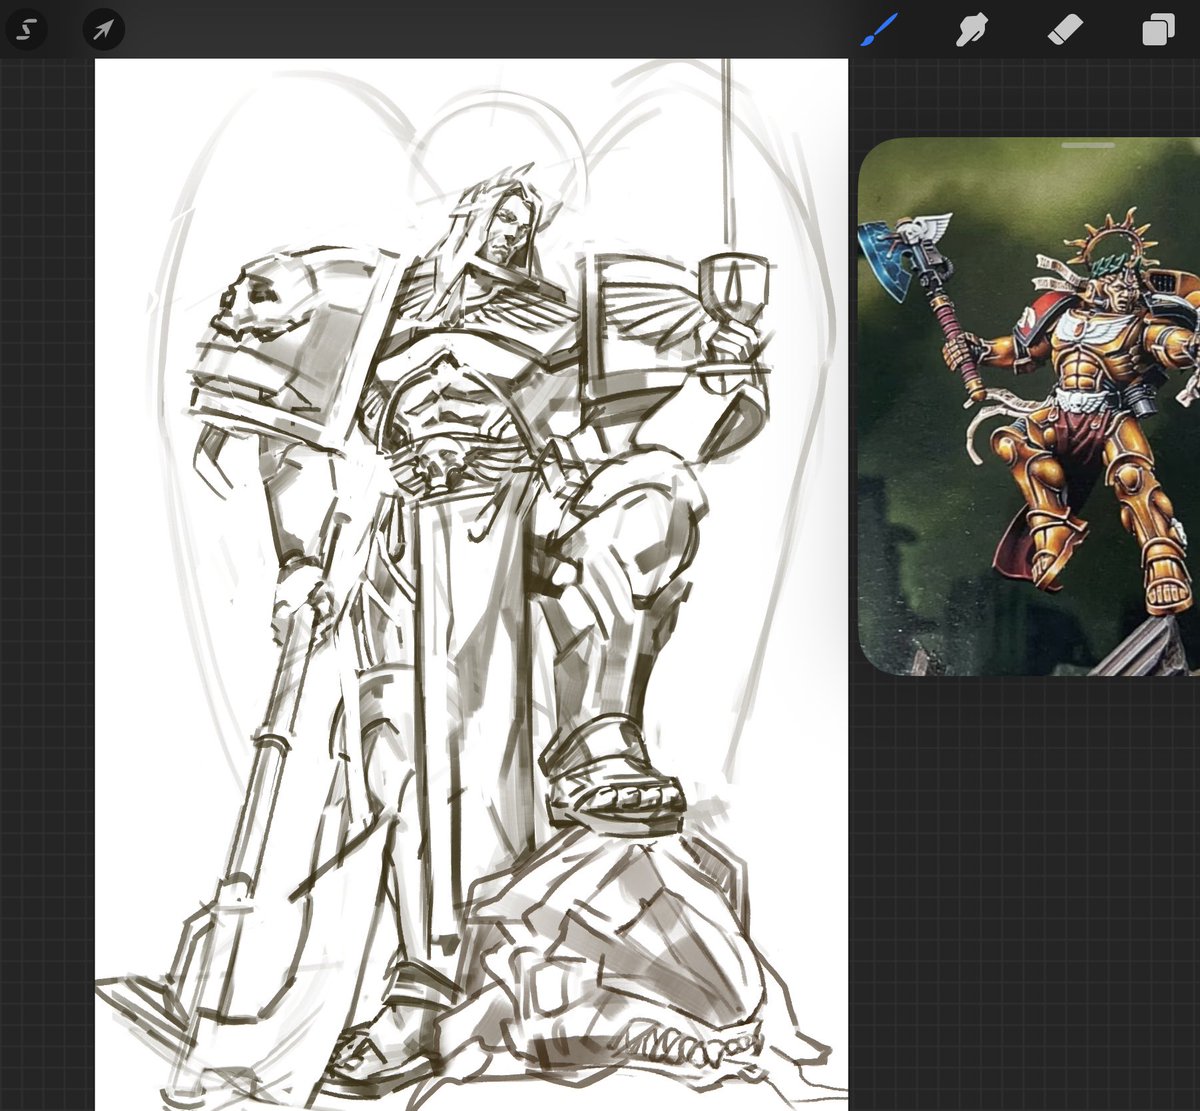Screen dimensions: 1200x1111
Task: Select the Brush tool
Action: point(880,30)
